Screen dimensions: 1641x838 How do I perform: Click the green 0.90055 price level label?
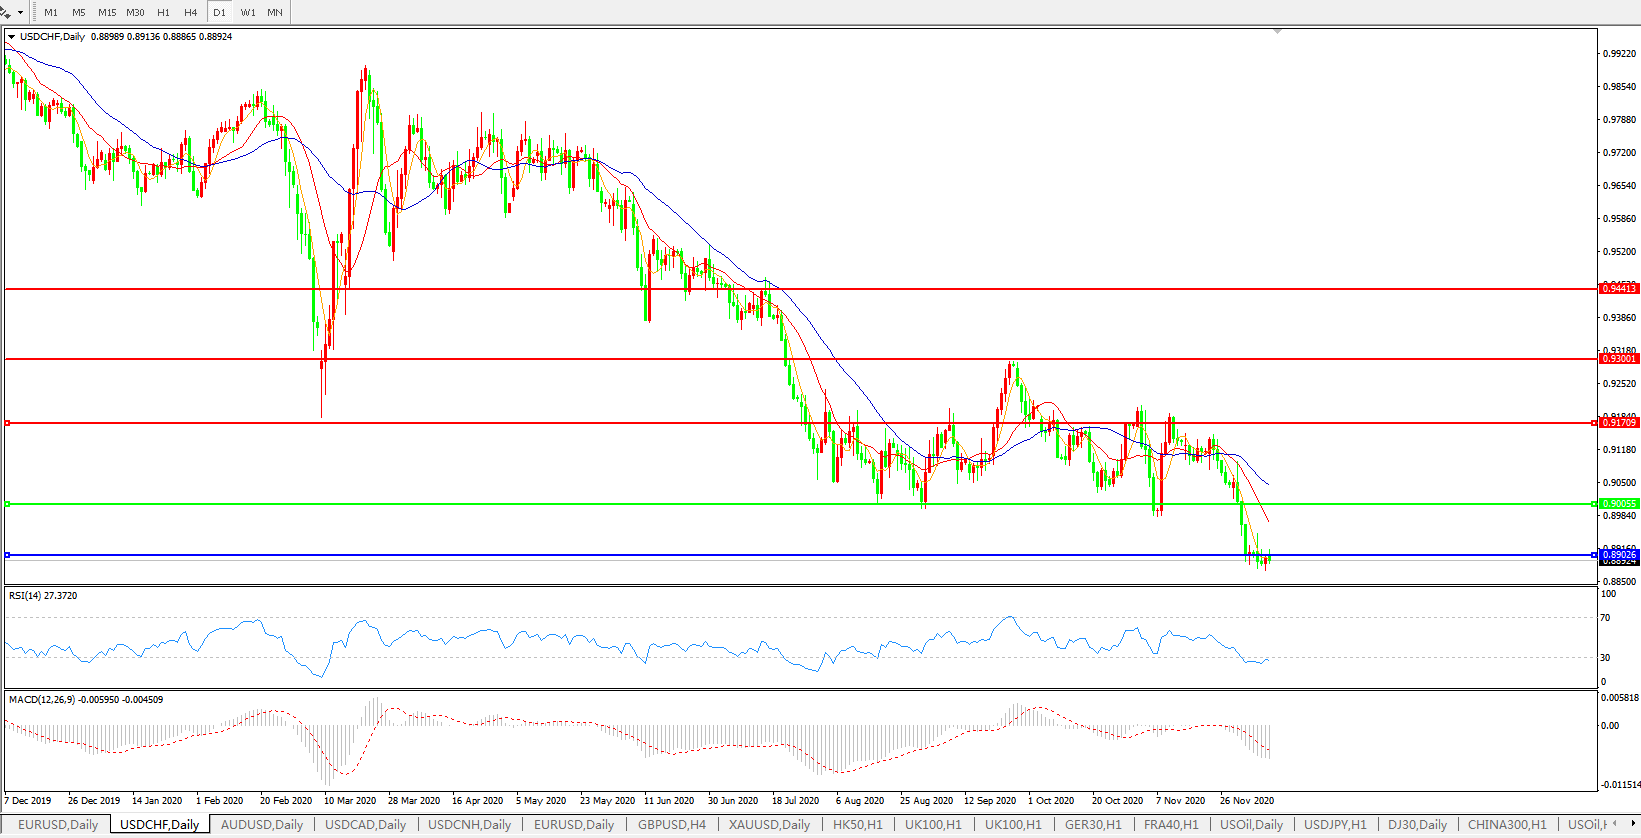click(1619, 504)
